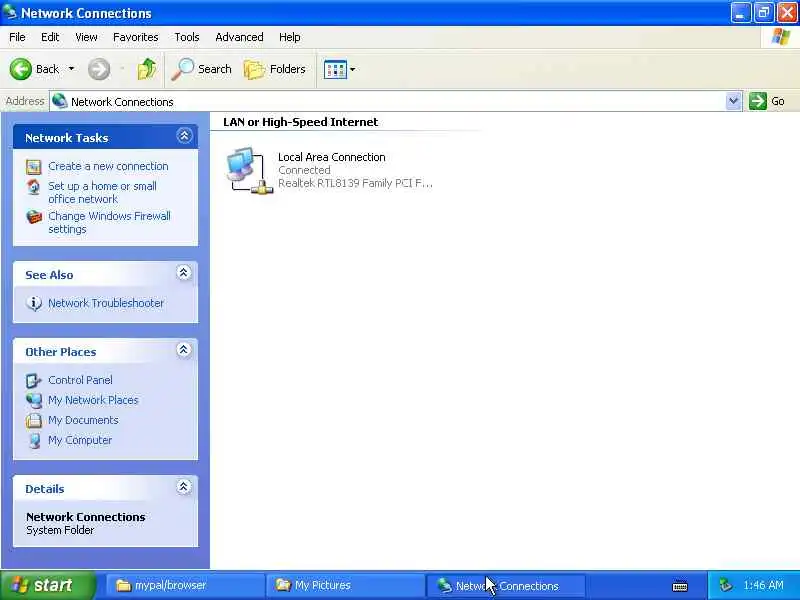
Task: Click the System Folder details text
Action: pyautogui.click(x=60, y=531)
